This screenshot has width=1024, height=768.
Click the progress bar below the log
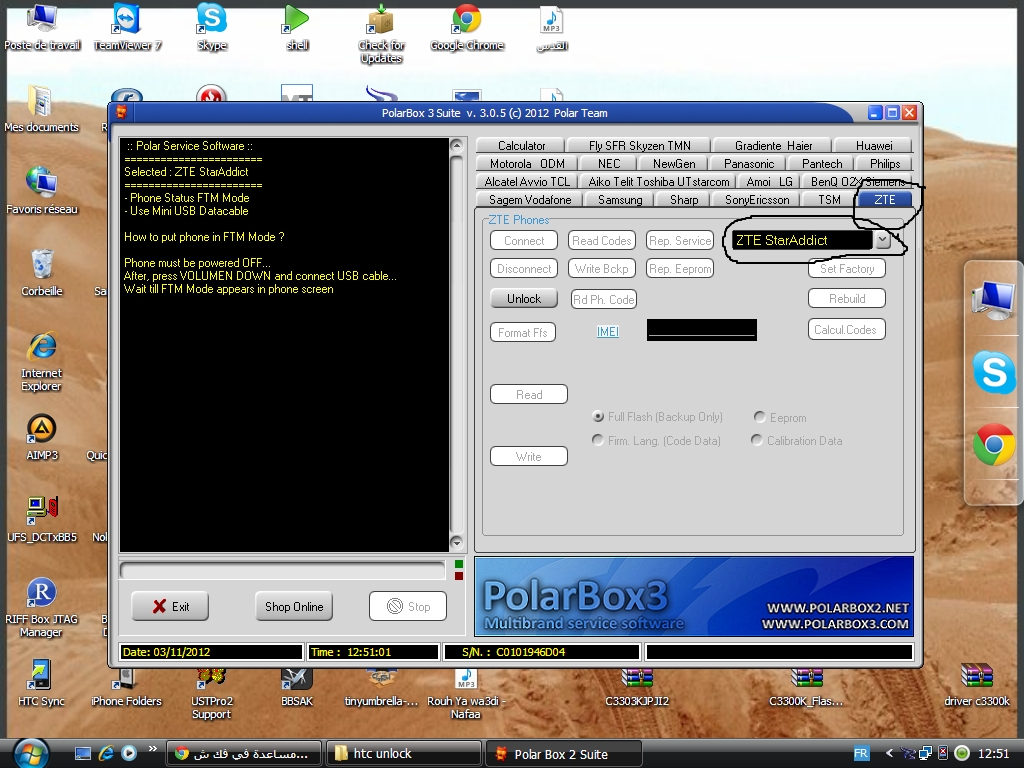[x=282, y=570]
